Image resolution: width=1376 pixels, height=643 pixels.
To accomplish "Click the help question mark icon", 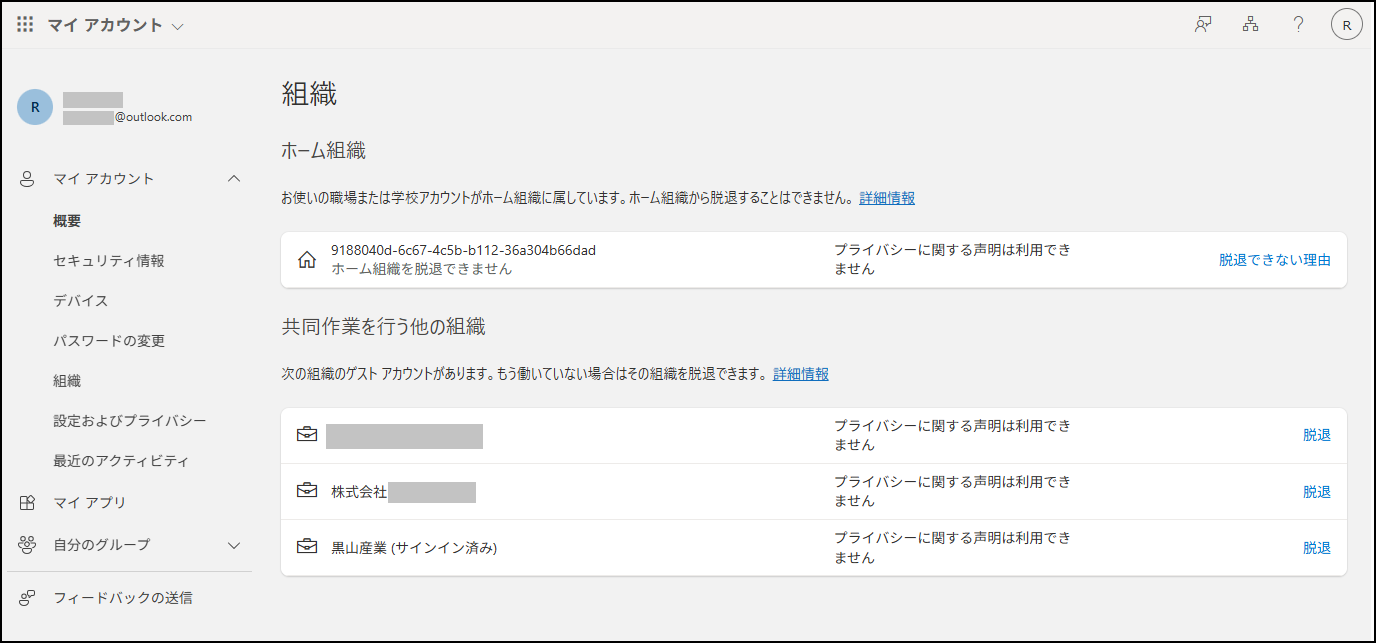I will point(1298,25).
